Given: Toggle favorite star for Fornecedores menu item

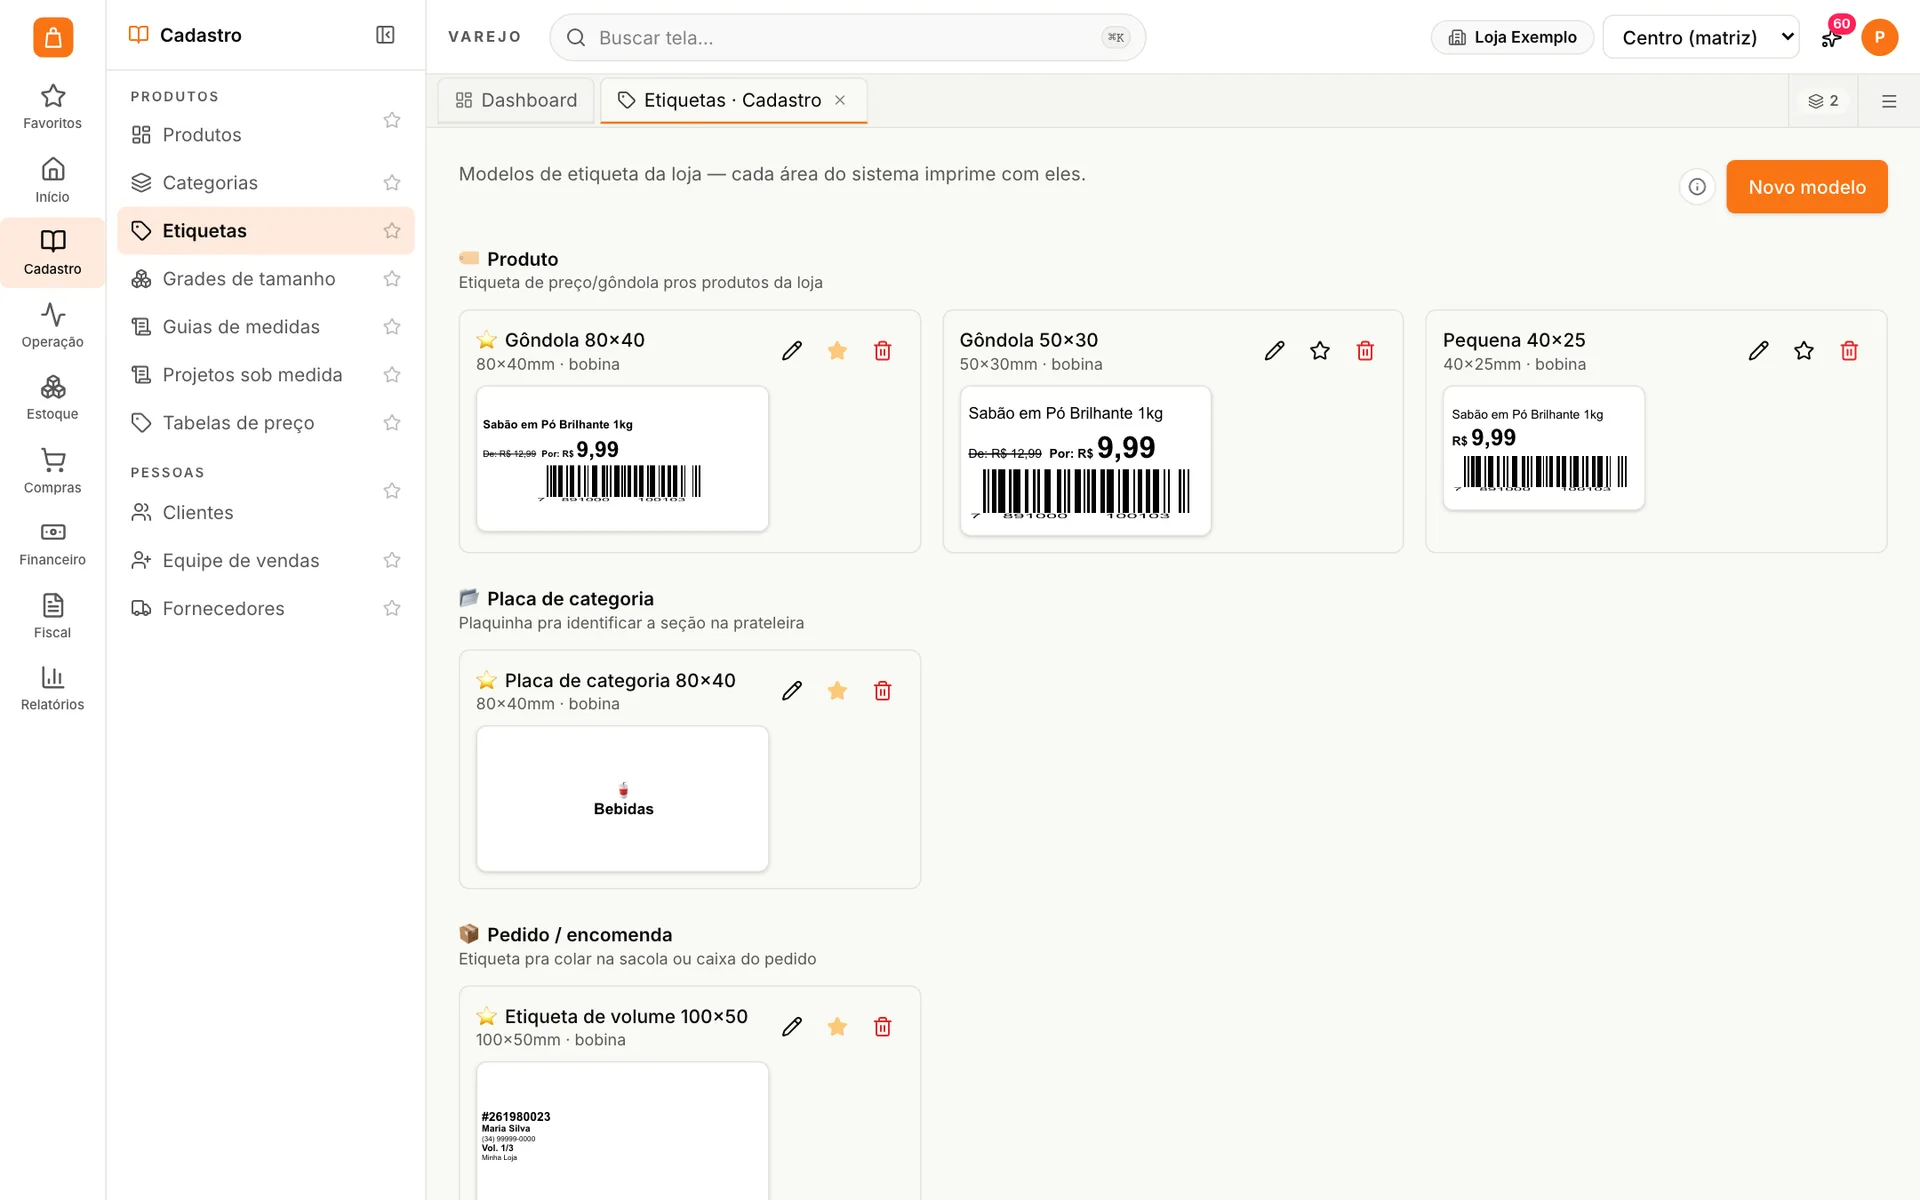Looking at the screenshot, I should pos(392,609).
